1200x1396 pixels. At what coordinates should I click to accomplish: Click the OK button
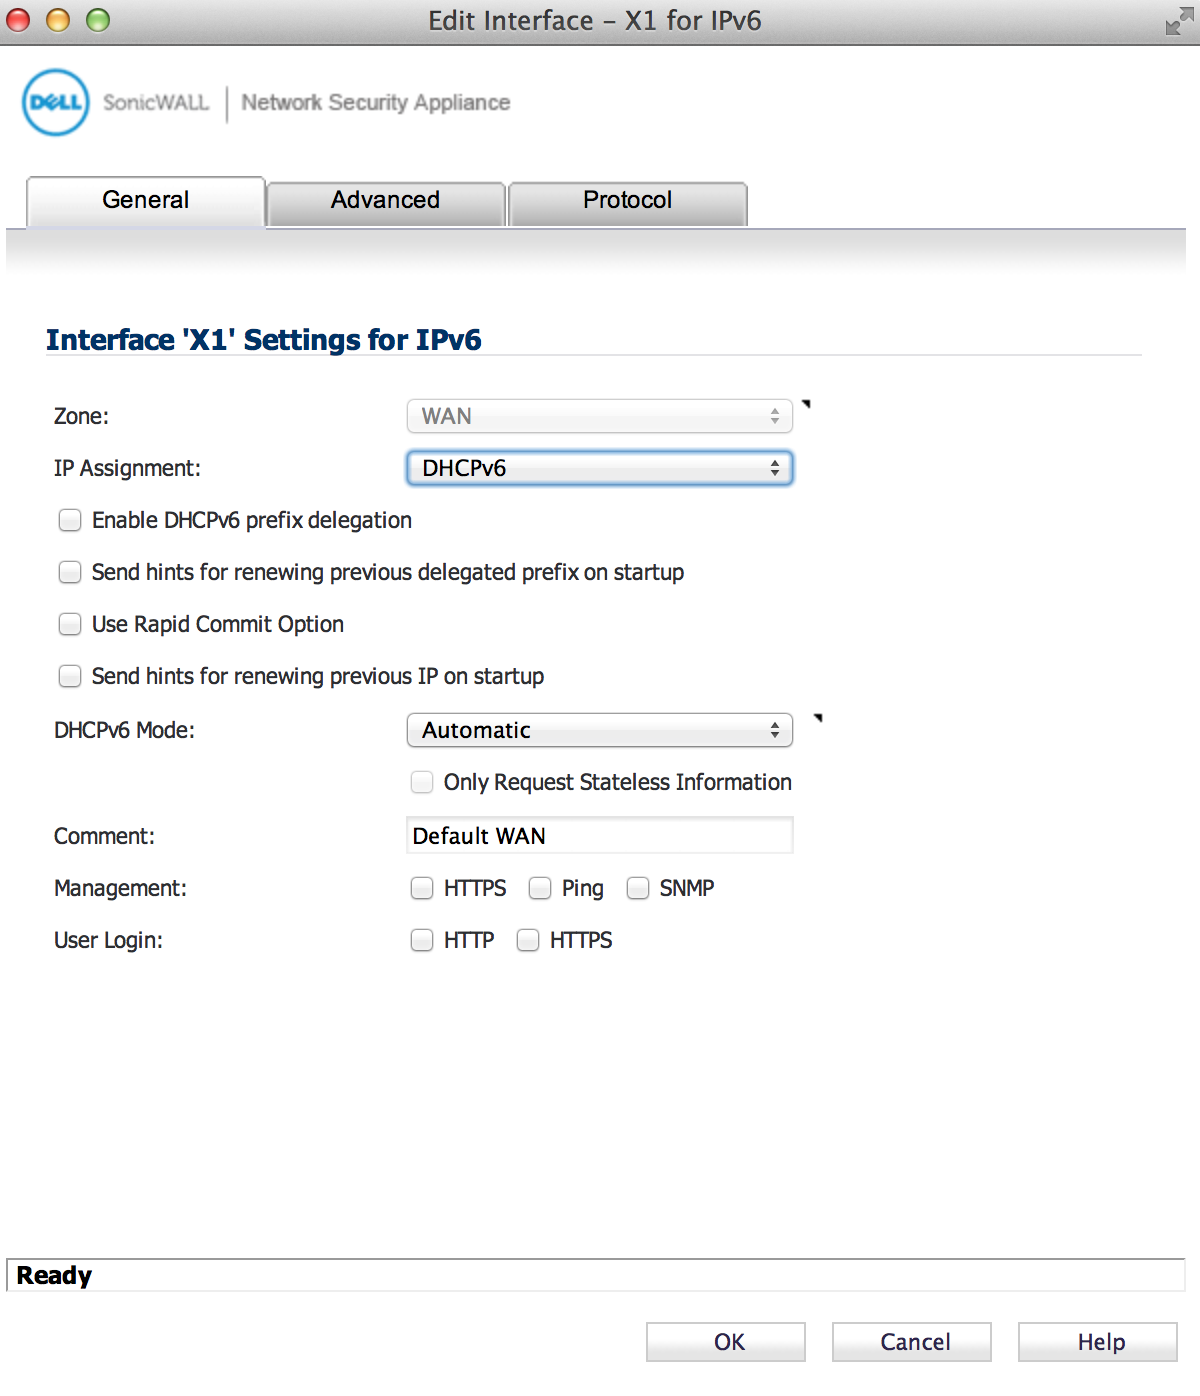(x=726, y=1342)
